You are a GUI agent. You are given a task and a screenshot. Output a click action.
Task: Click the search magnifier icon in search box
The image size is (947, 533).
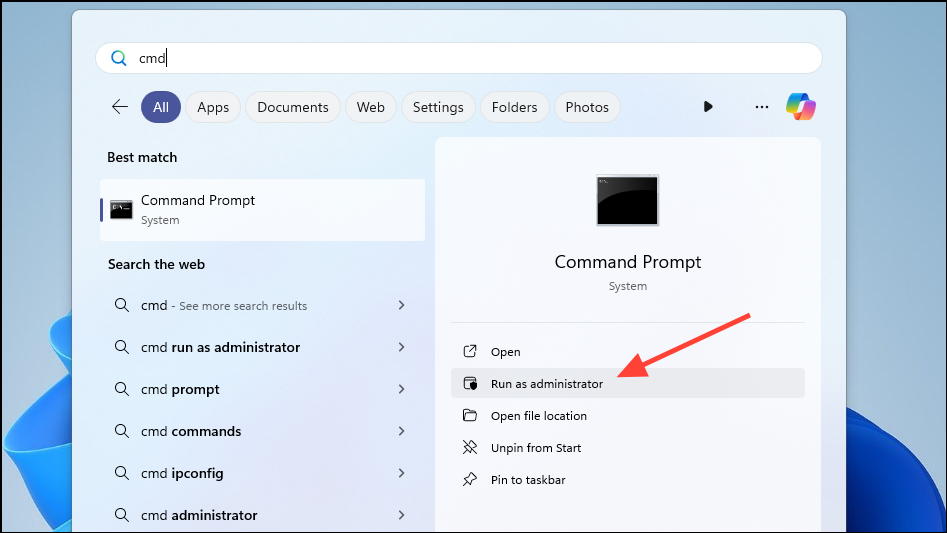[118, 58]
